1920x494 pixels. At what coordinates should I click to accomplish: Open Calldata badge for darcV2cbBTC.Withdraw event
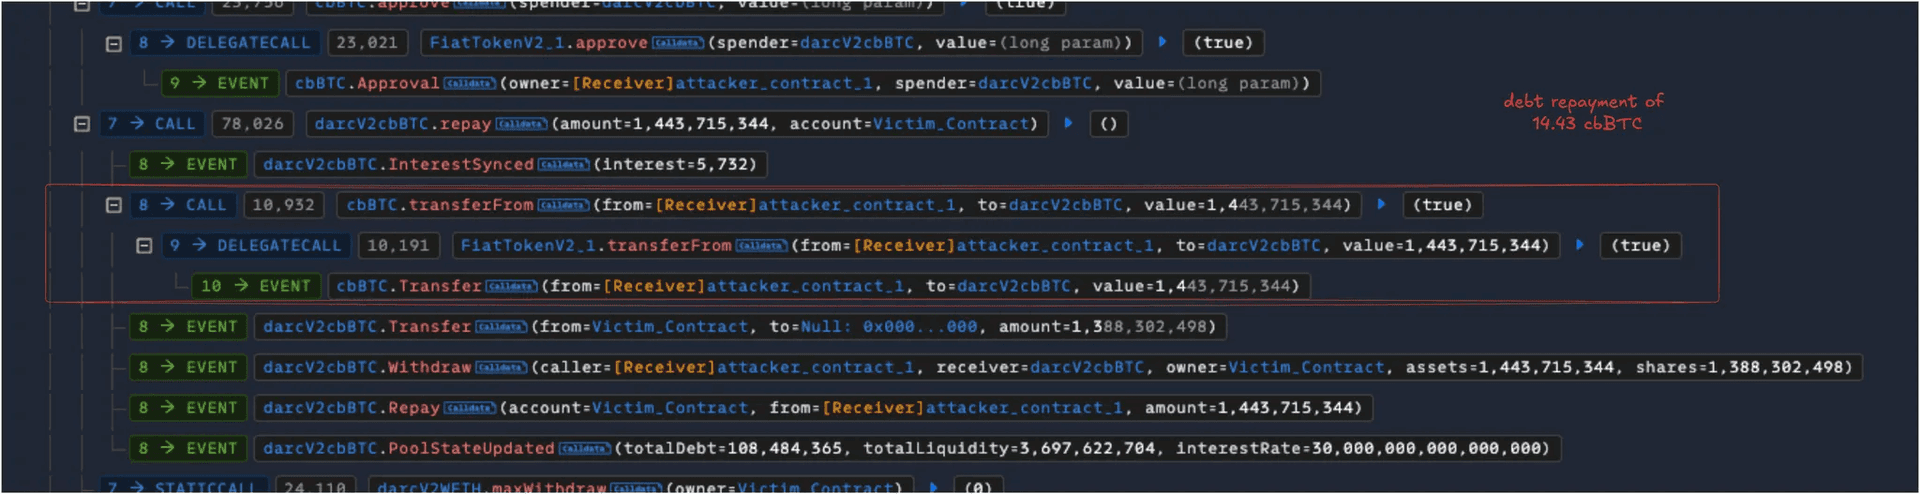500,368
